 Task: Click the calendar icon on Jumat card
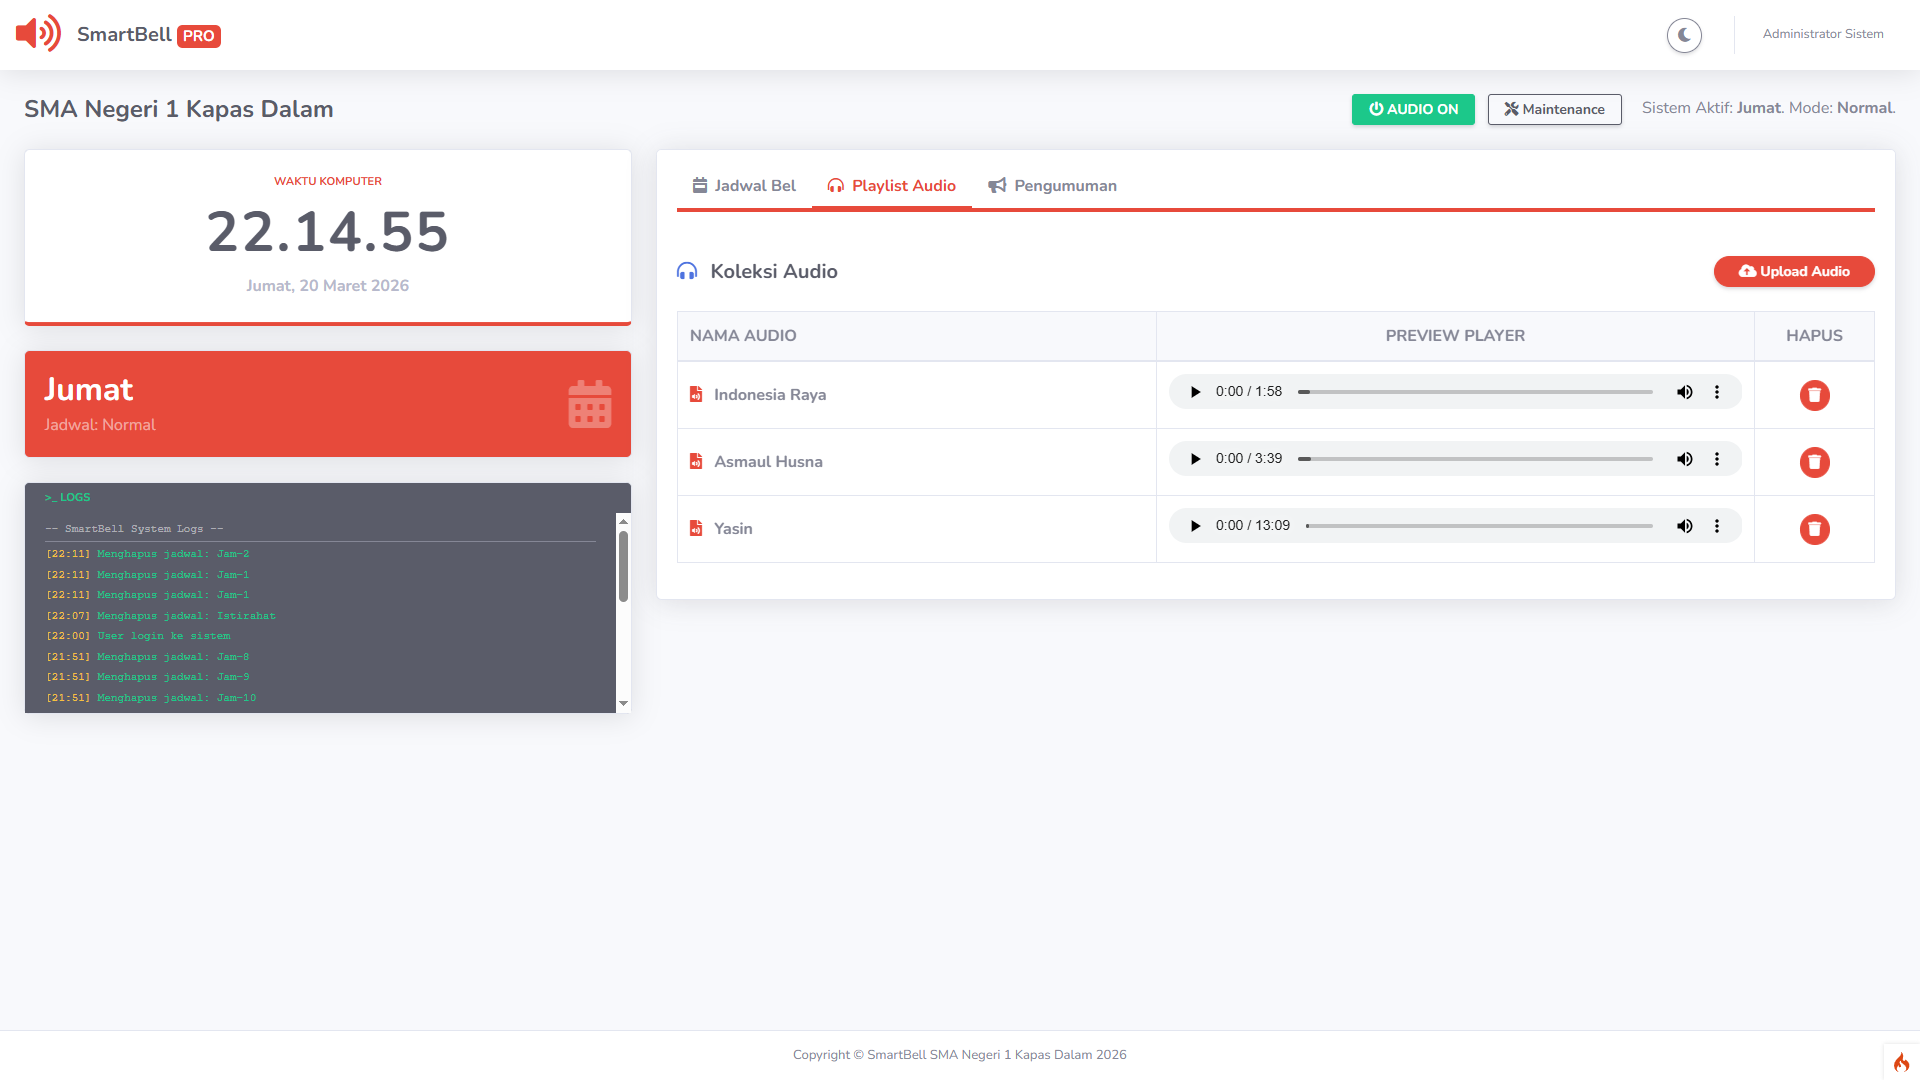pos(589,404)
